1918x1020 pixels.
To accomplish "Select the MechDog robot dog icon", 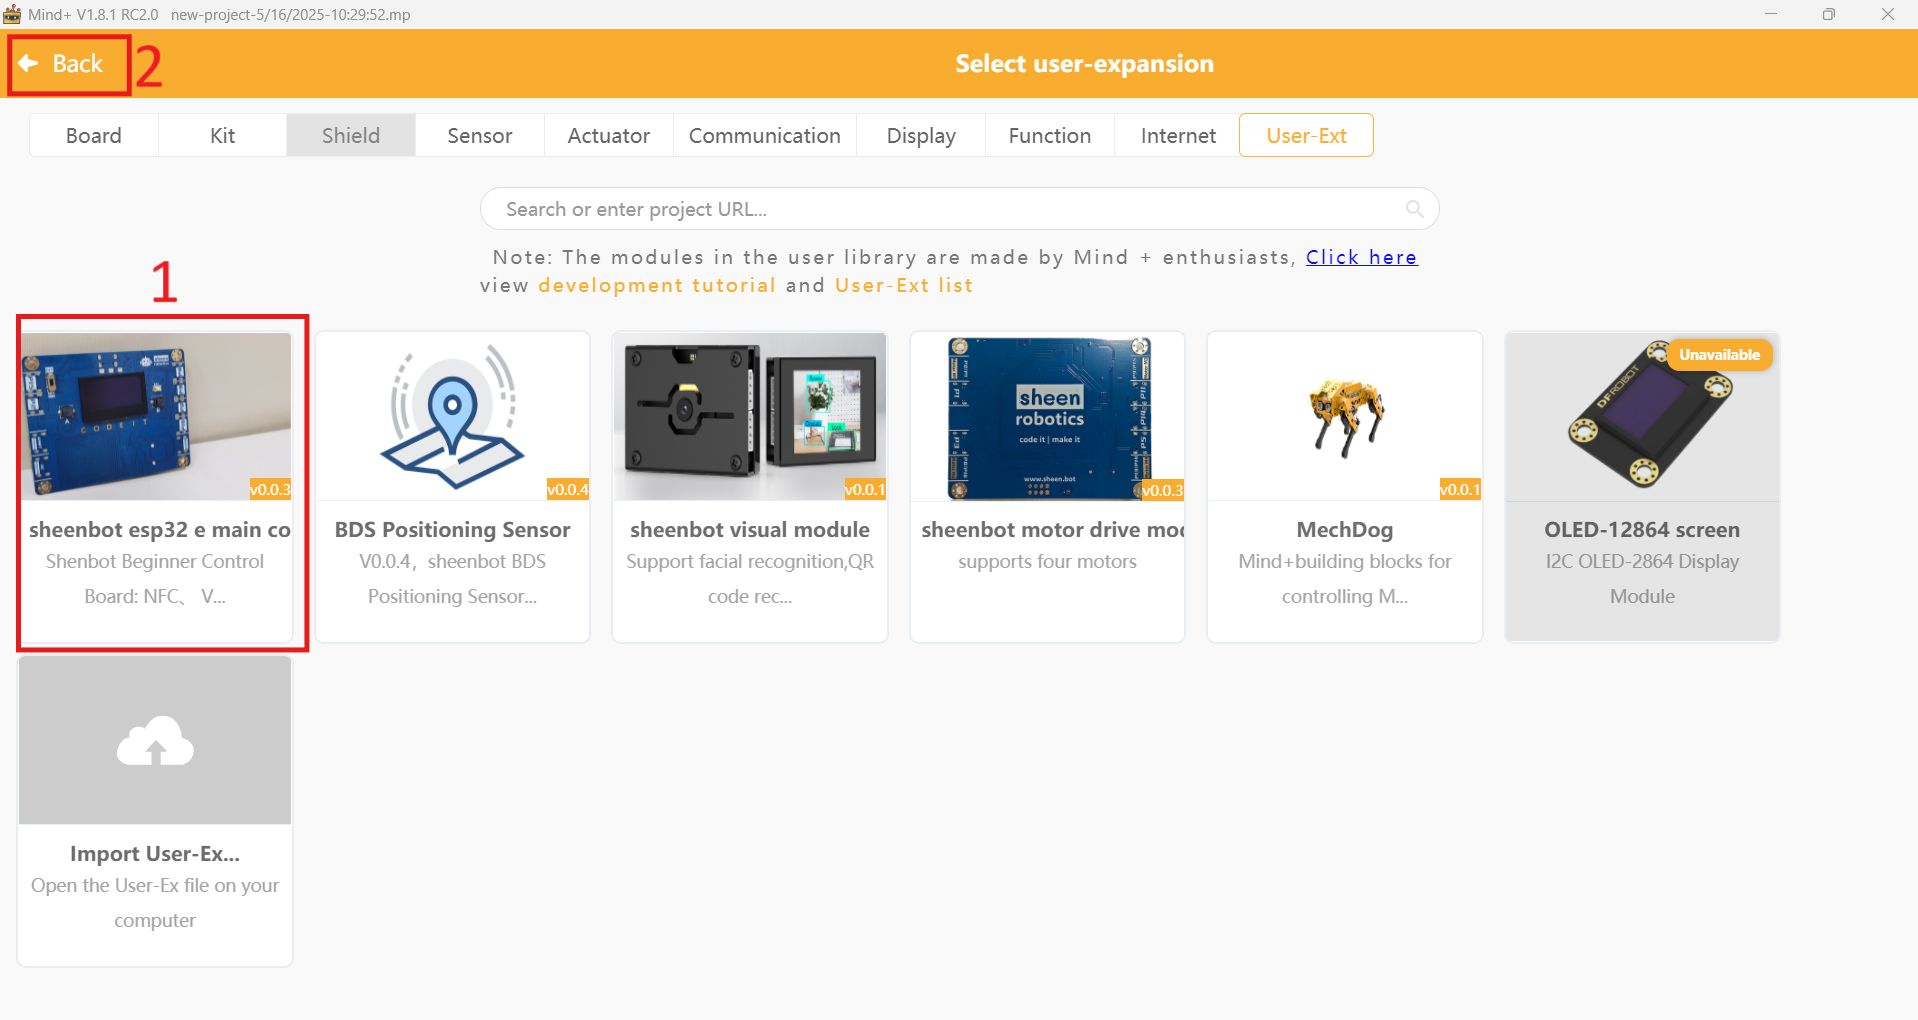I will click(1346, 416).
